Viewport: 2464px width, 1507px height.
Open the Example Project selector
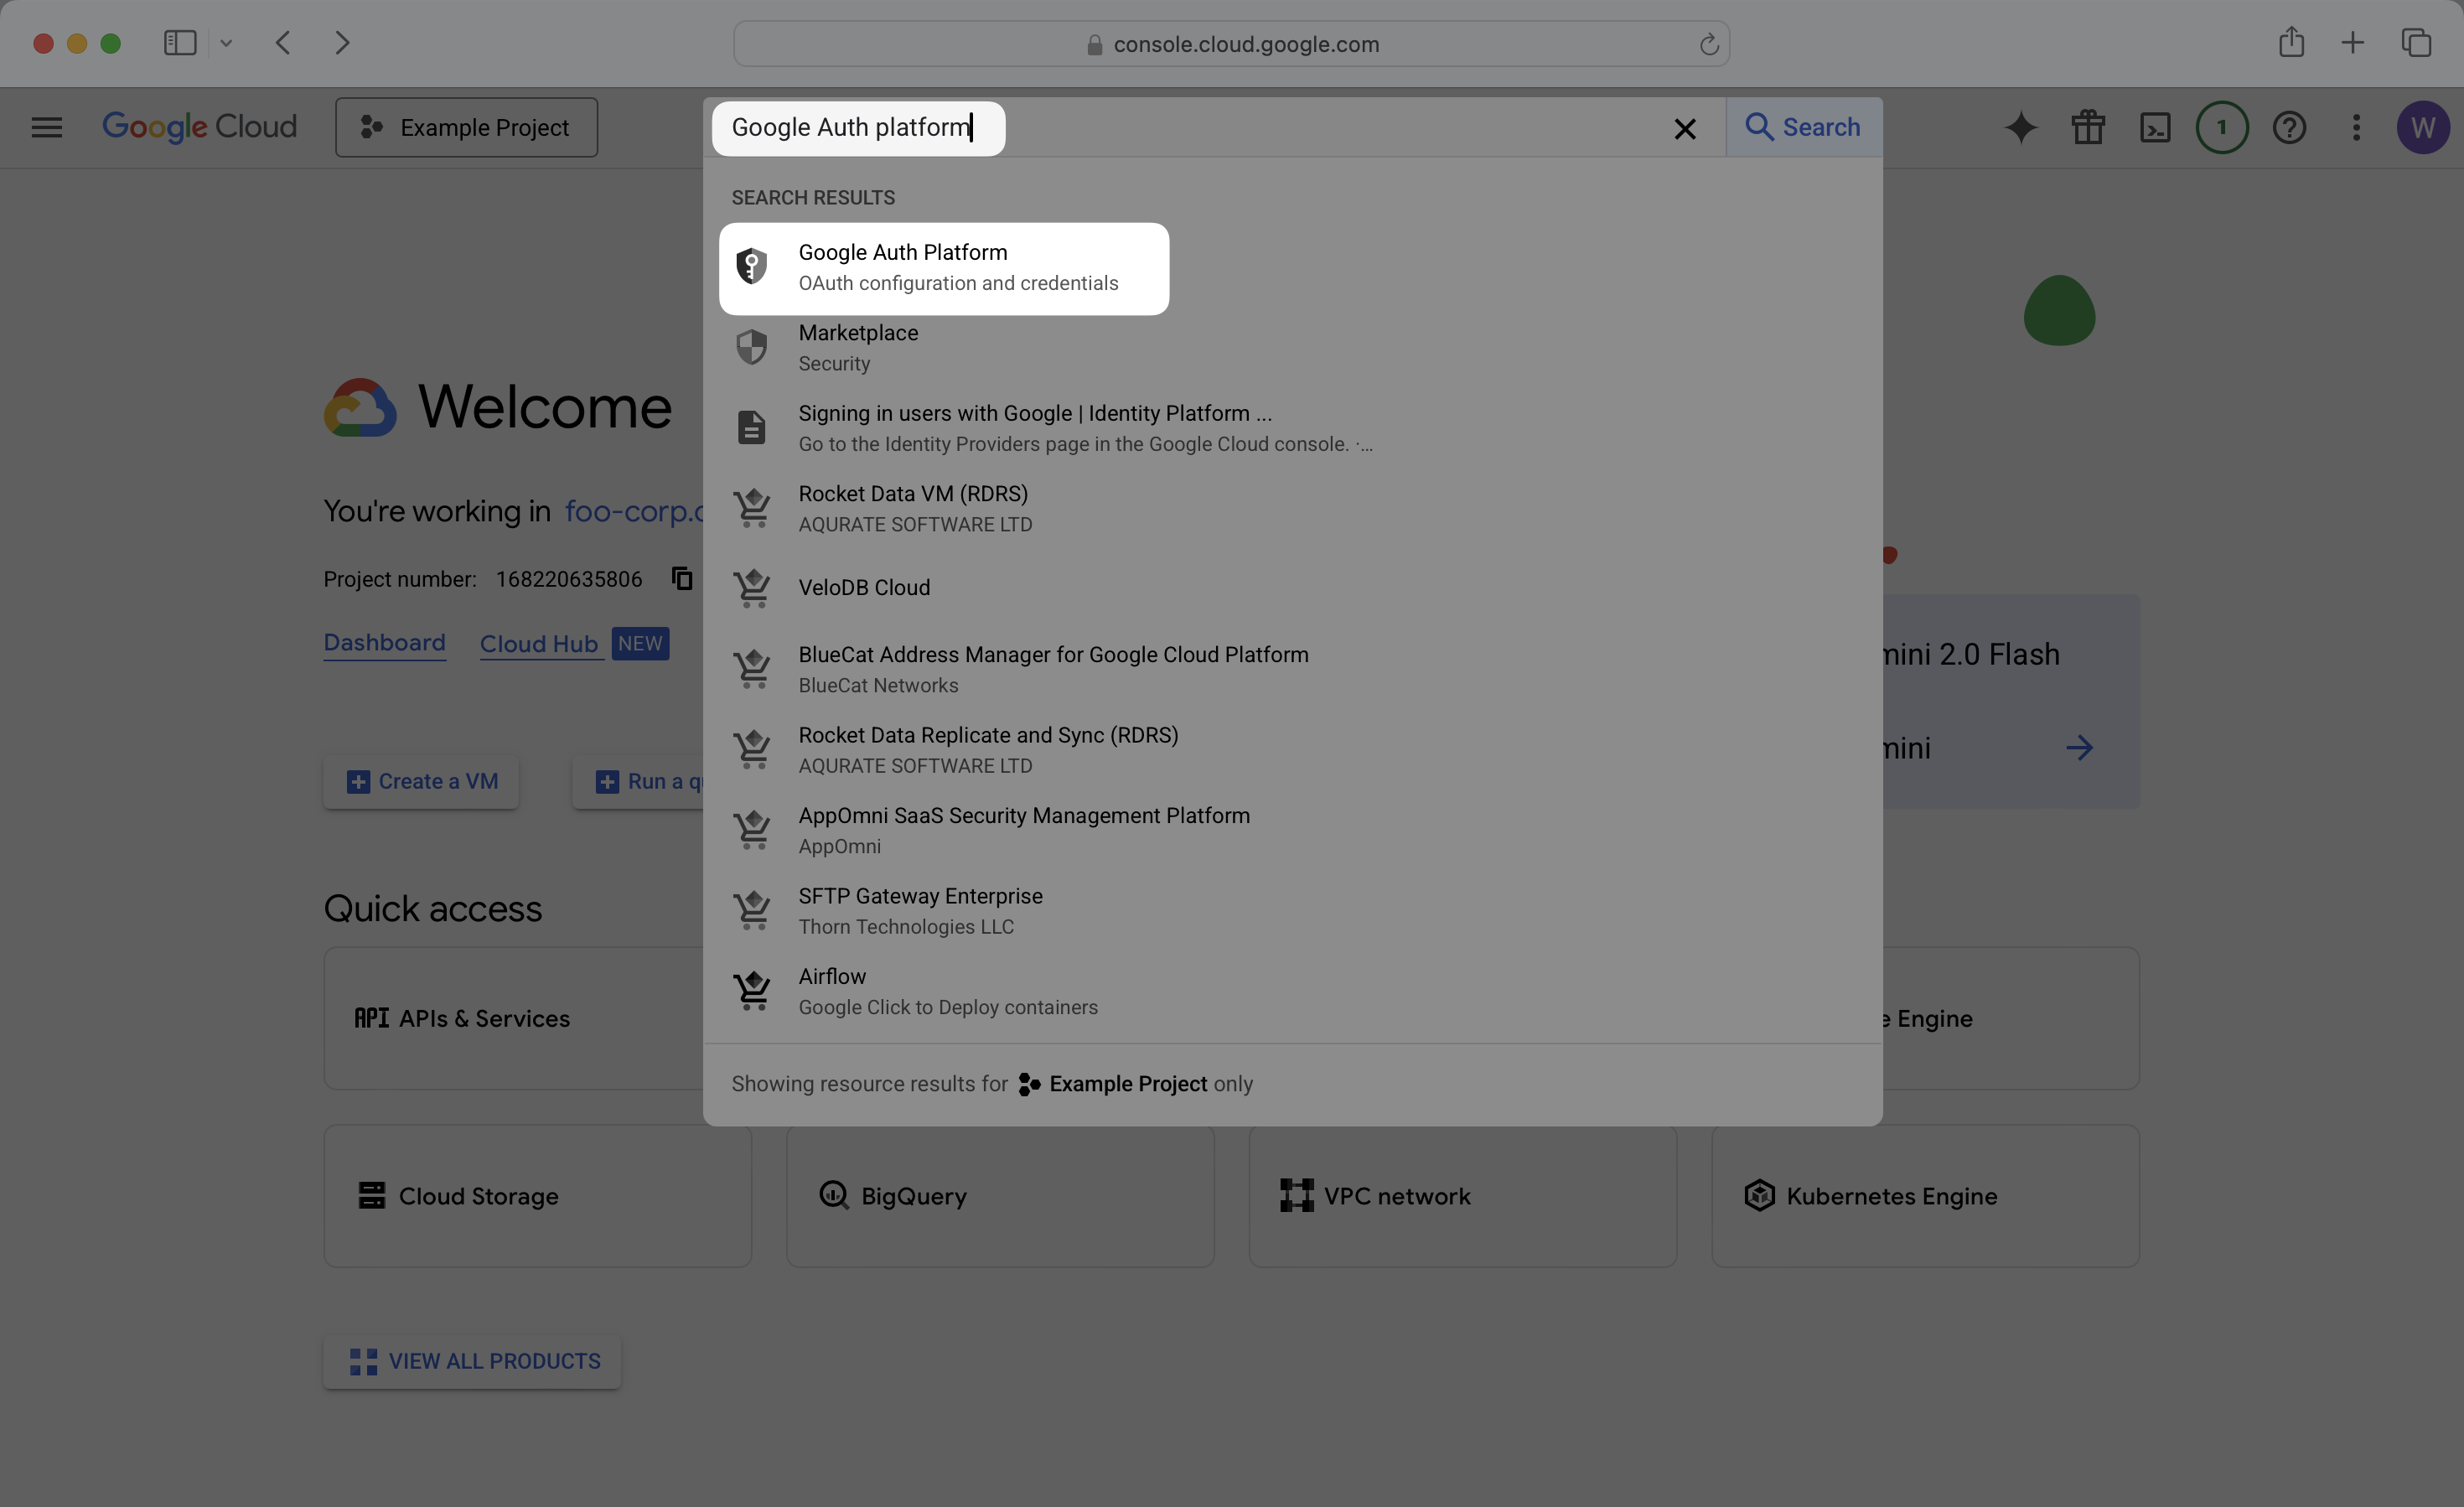tap(466, 127)
